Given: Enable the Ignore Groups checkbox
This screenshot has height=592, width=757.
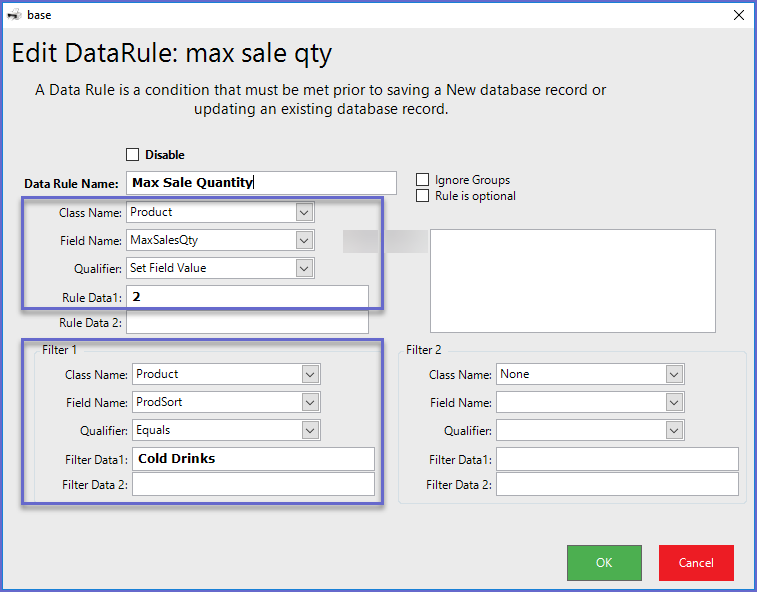Looking at the screenshot, I should pos(423,180).
